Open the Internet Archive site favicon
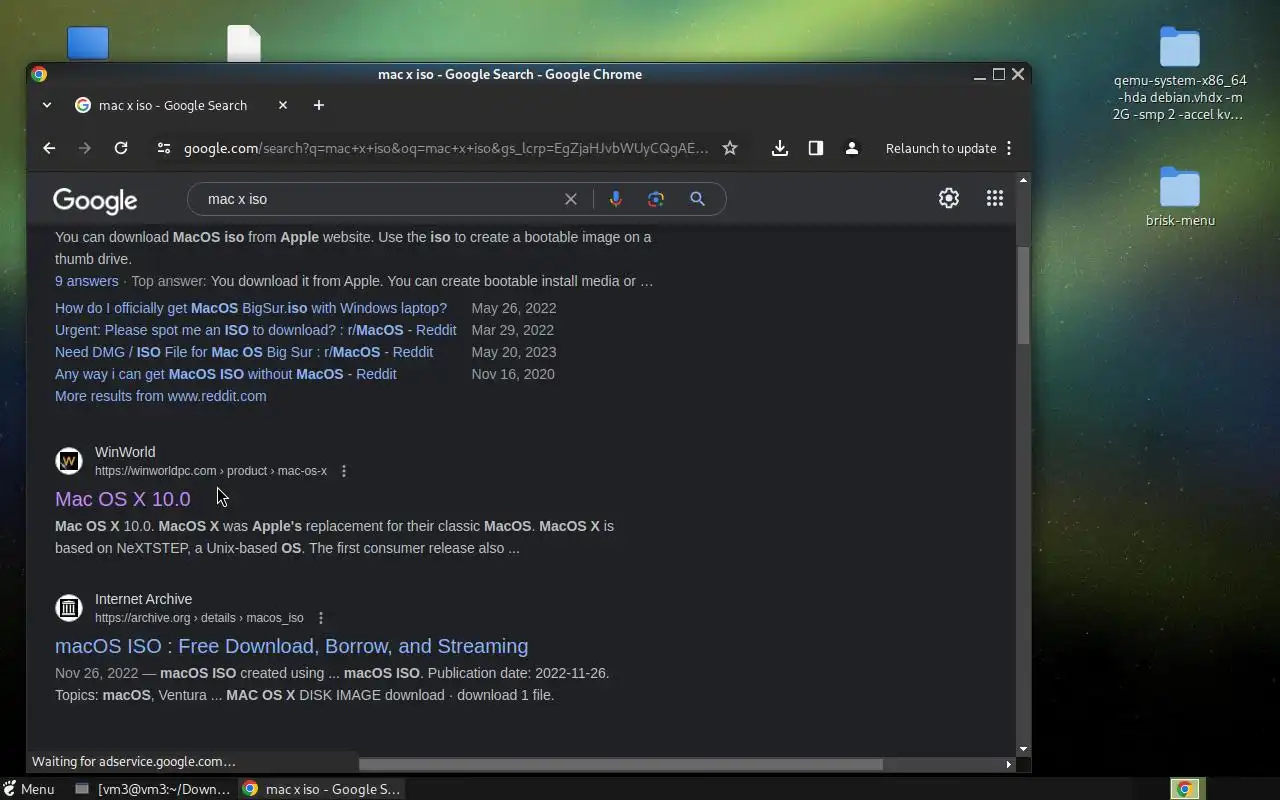 click(69, 608)
